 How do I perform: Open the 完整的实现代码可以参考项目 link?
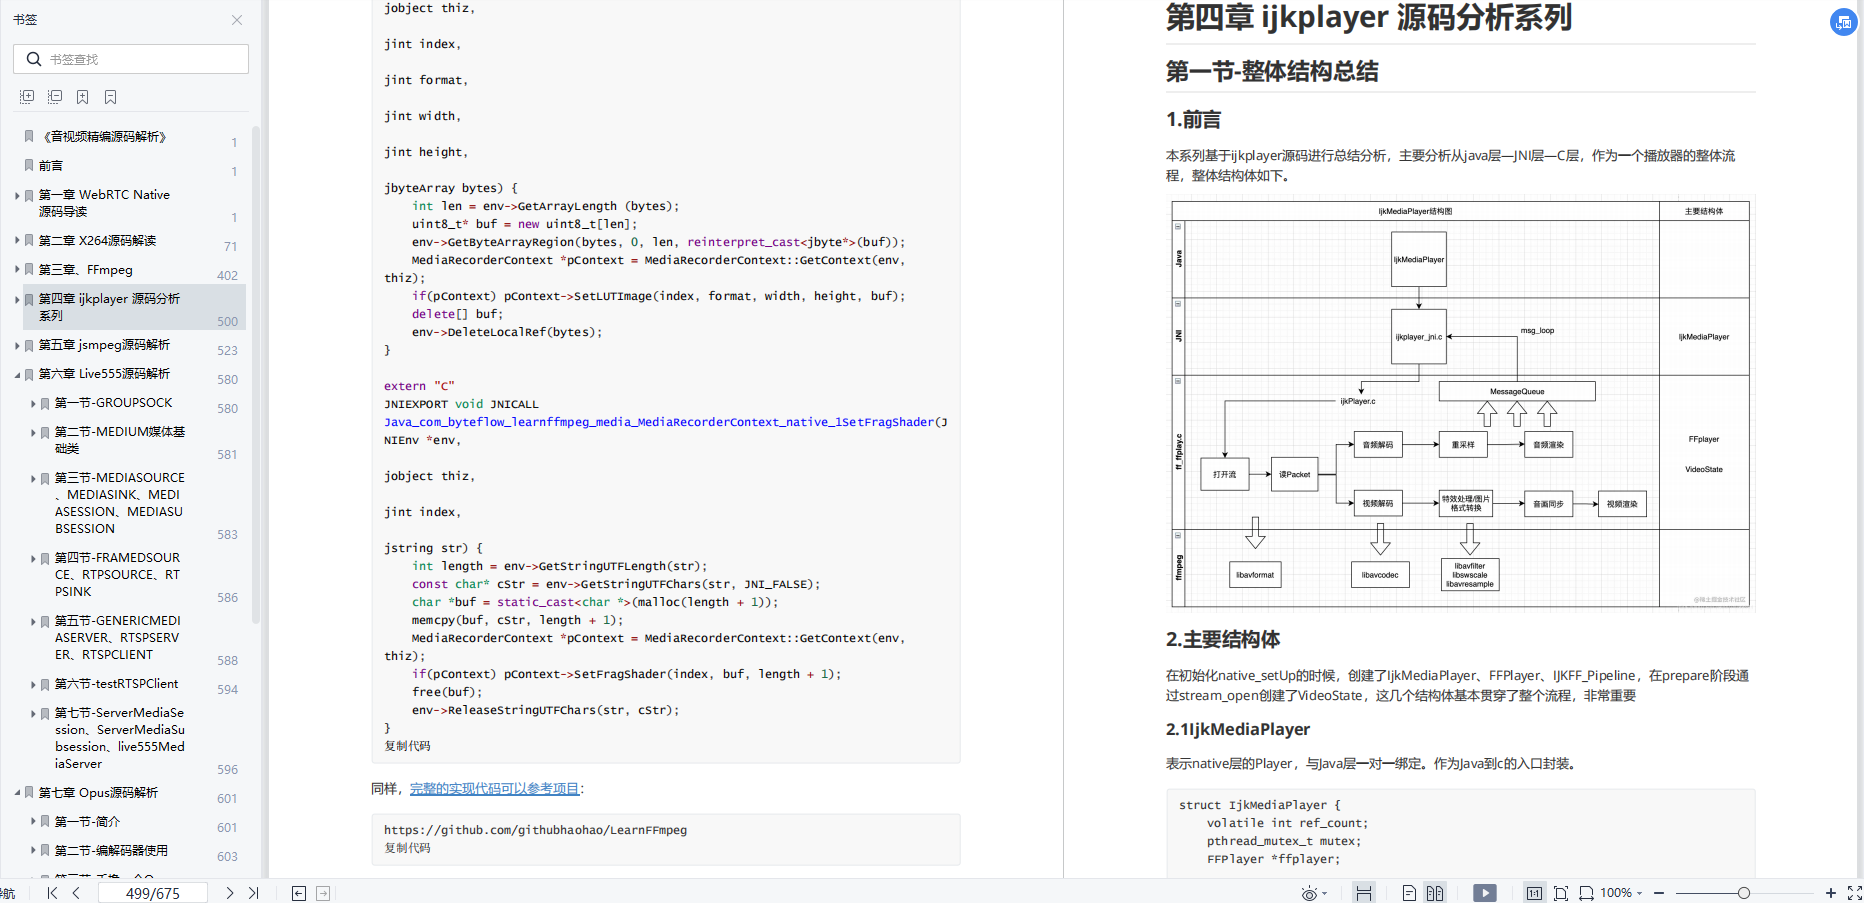point(494,789)
